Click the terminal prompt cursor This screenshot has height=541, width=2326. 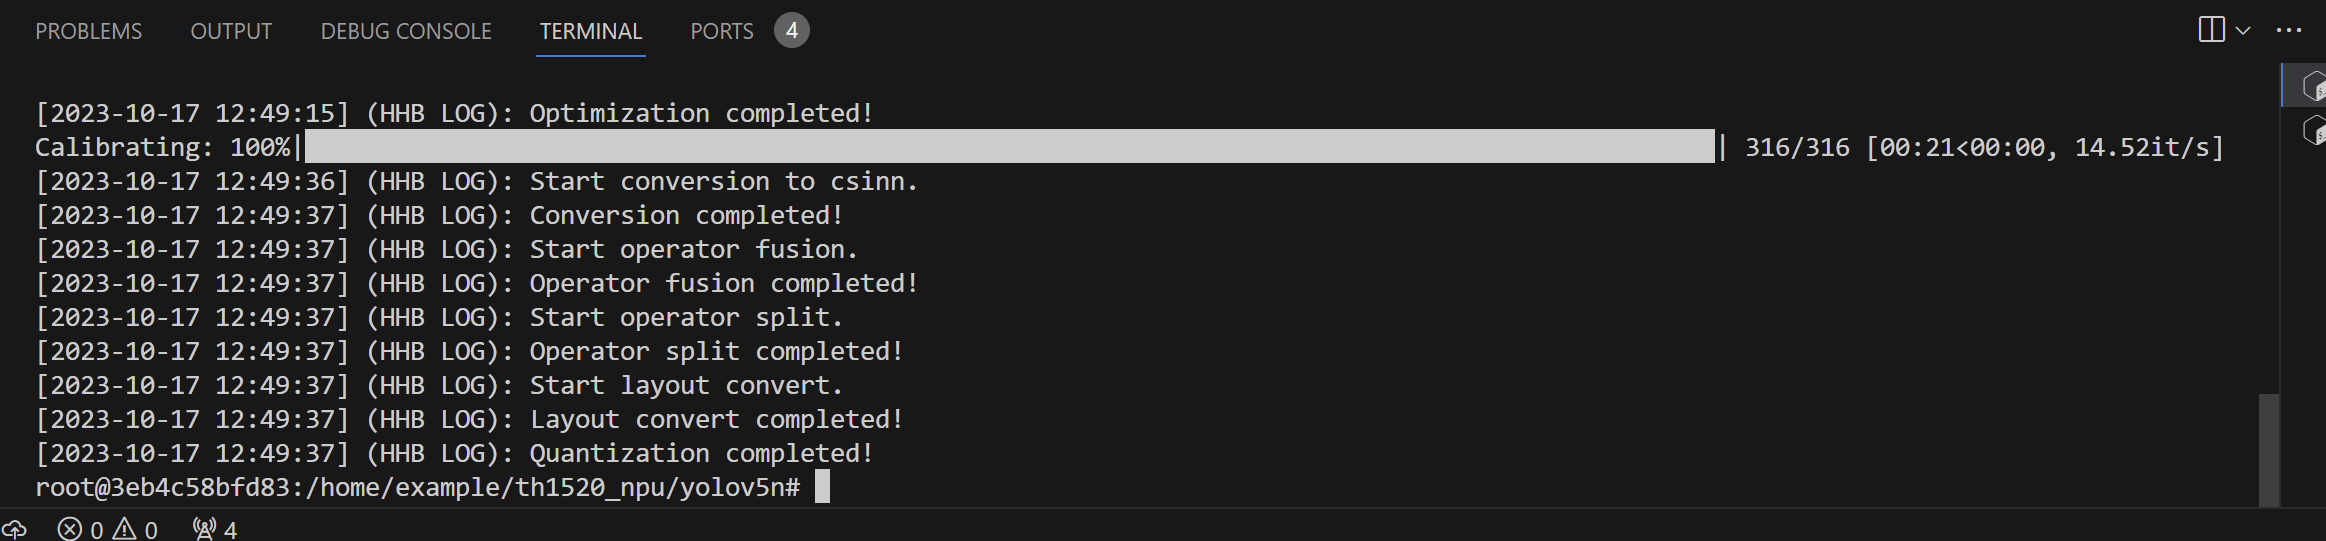pyautogui.click(x=822, y=487)
